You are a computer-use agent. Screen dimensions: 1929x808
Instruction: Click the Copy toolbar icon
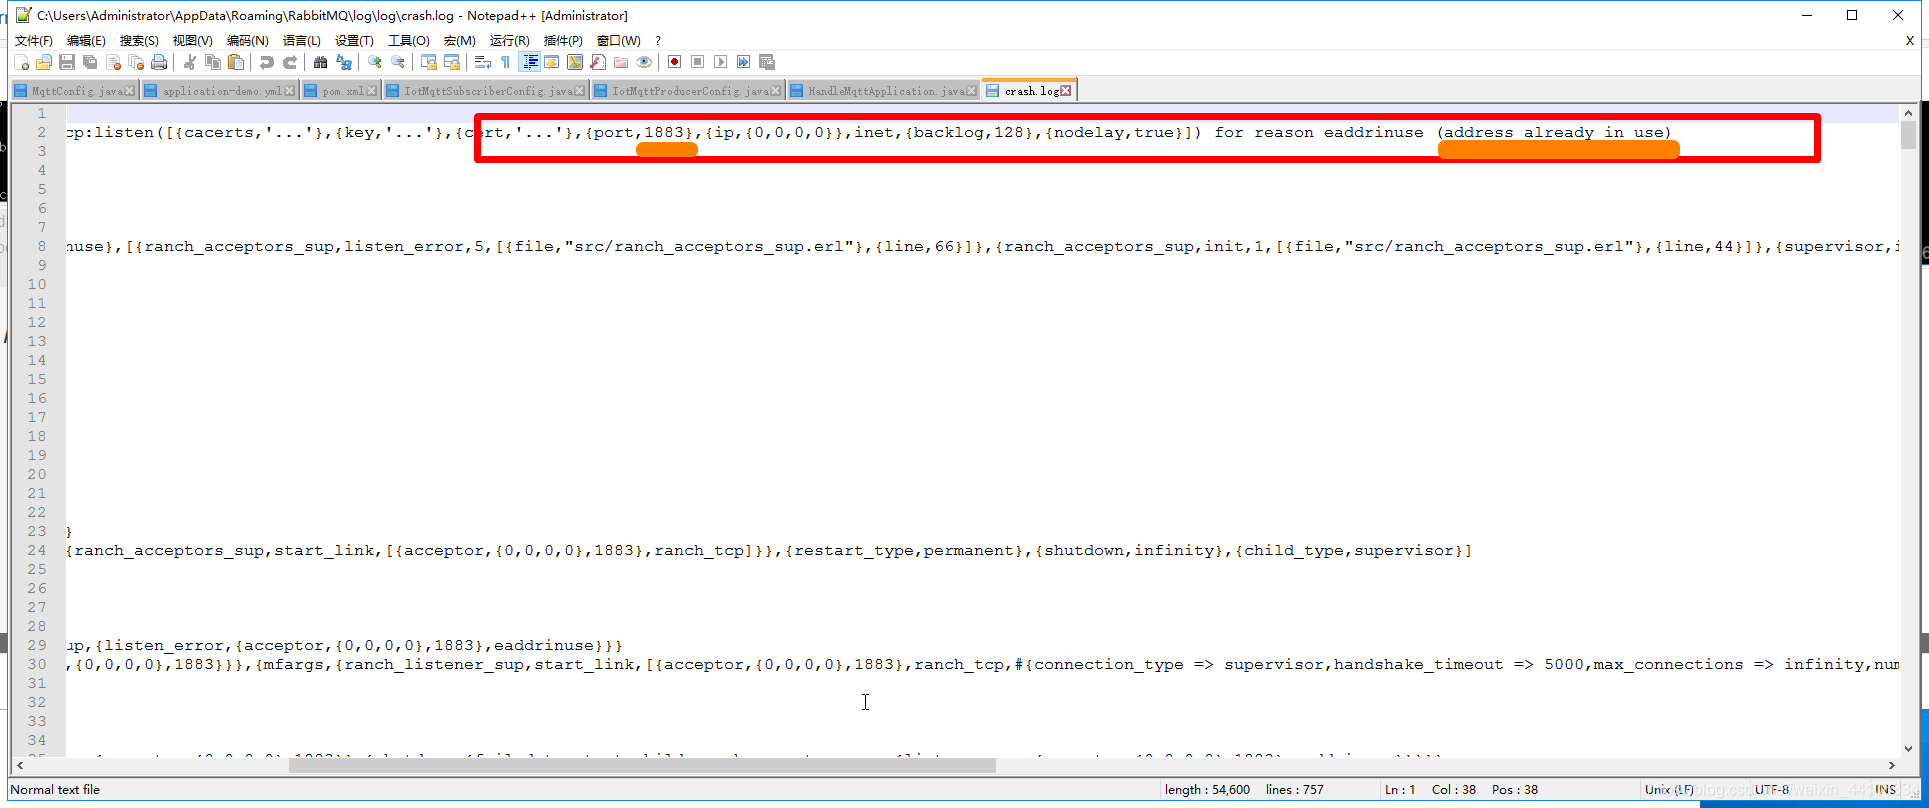pyautogui.click(x=212, y=62)
